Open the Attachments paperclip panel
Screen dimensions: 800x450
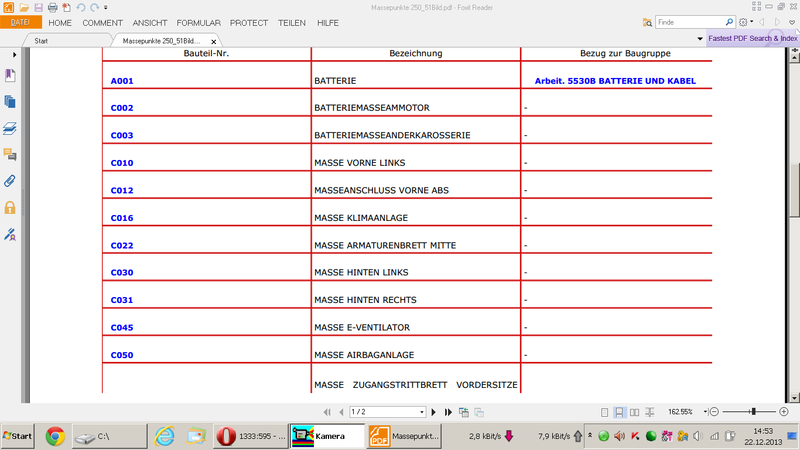(10, 181)
